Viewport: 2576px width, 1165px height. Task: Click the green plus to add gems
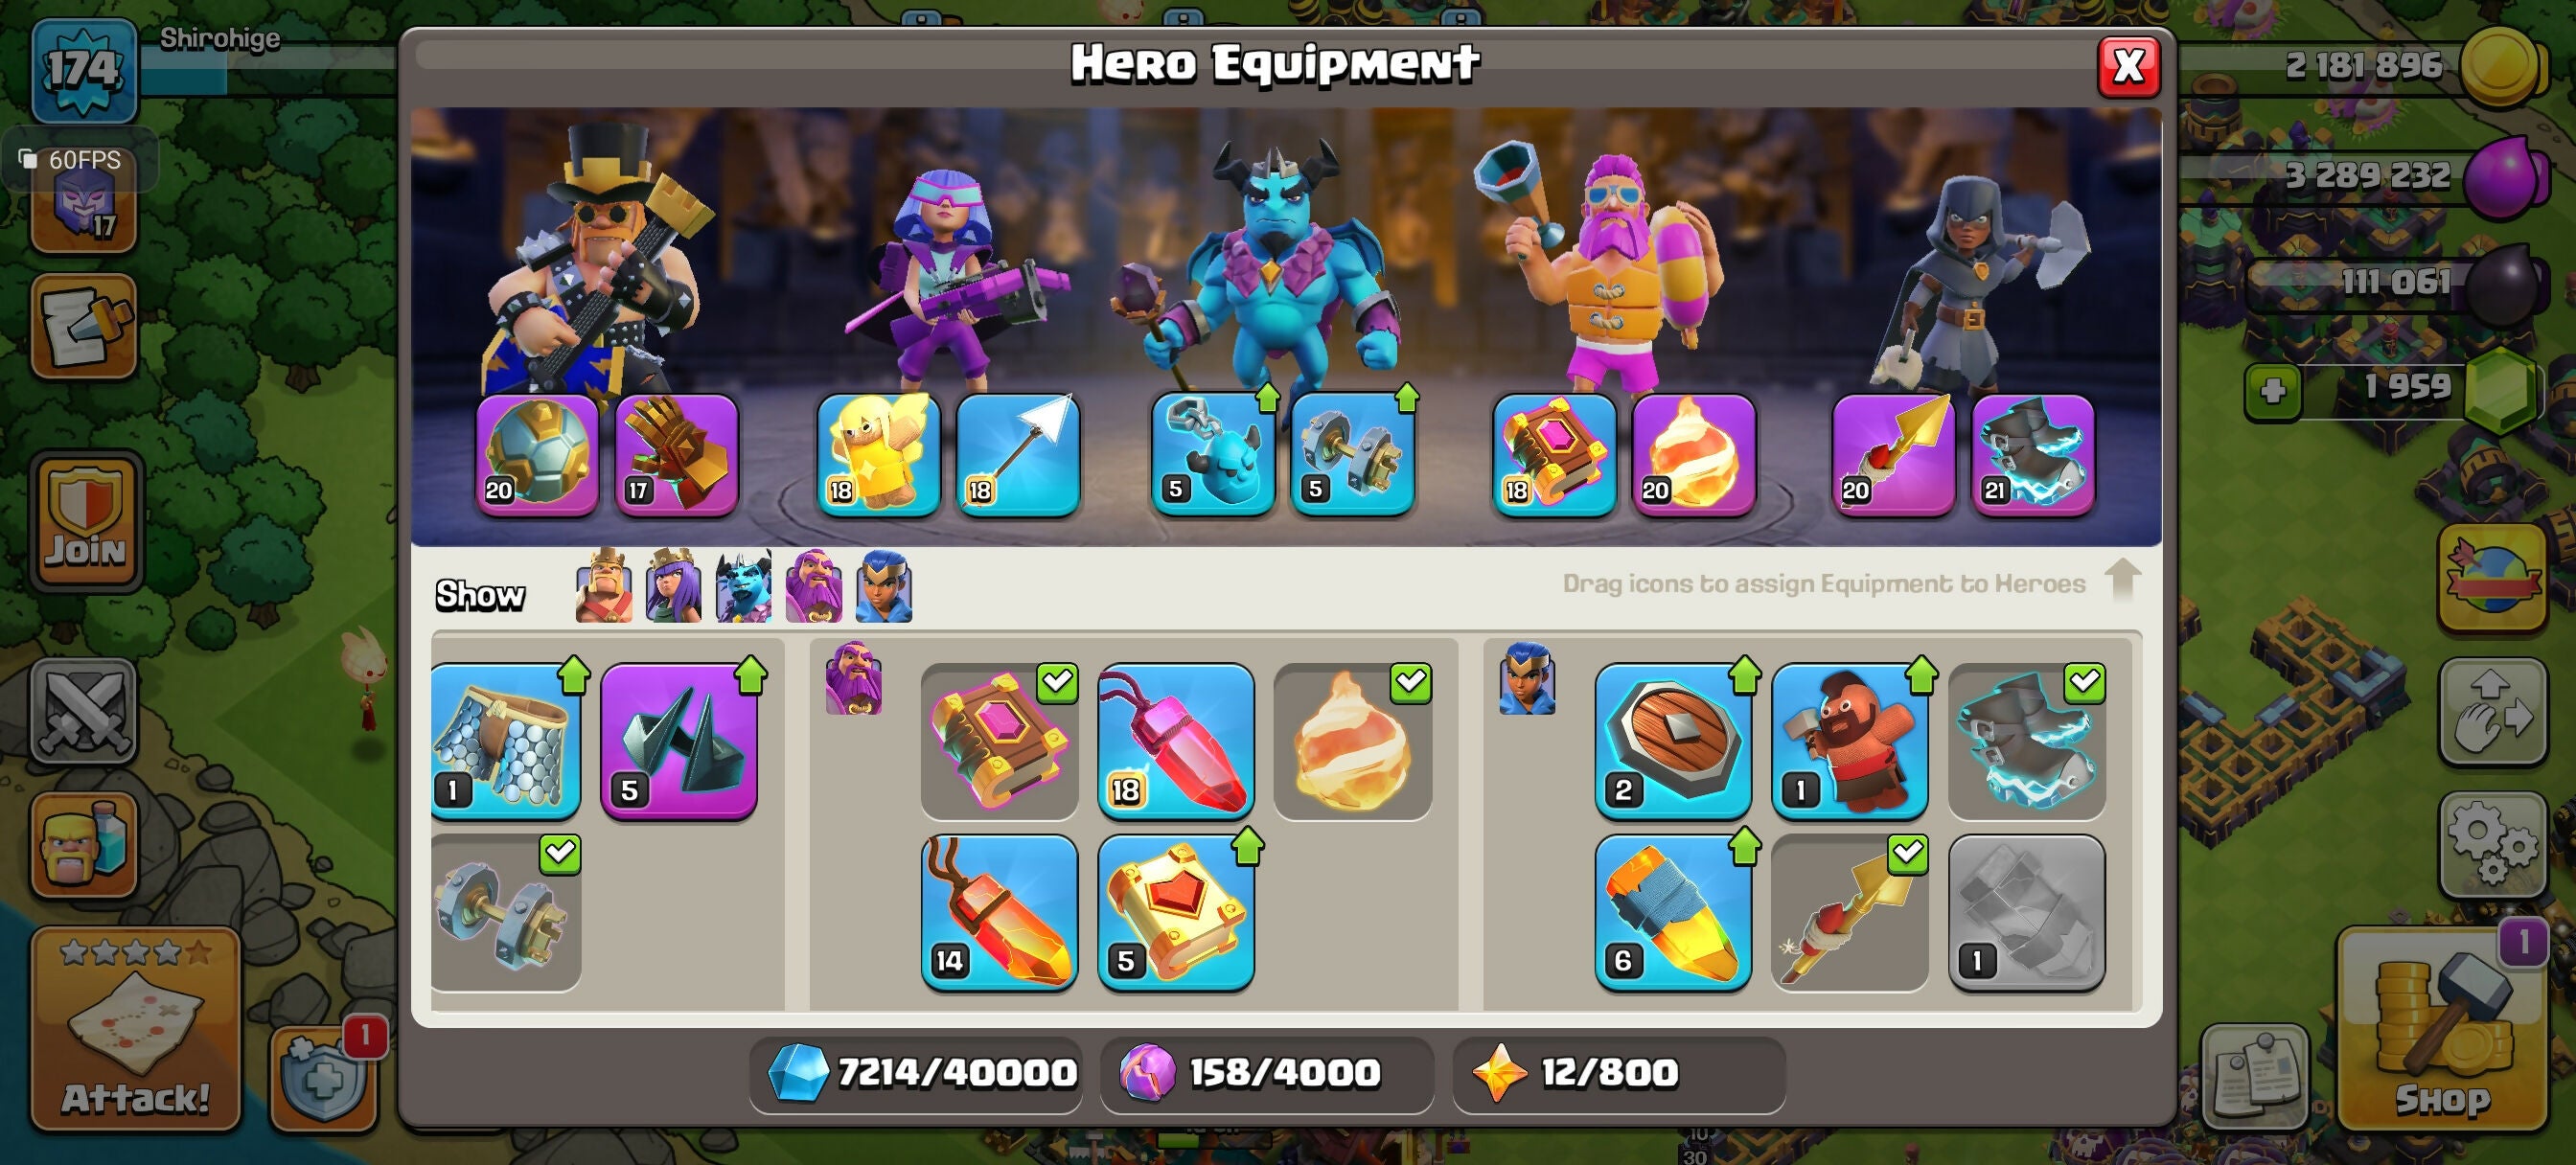coord(2273,390)
